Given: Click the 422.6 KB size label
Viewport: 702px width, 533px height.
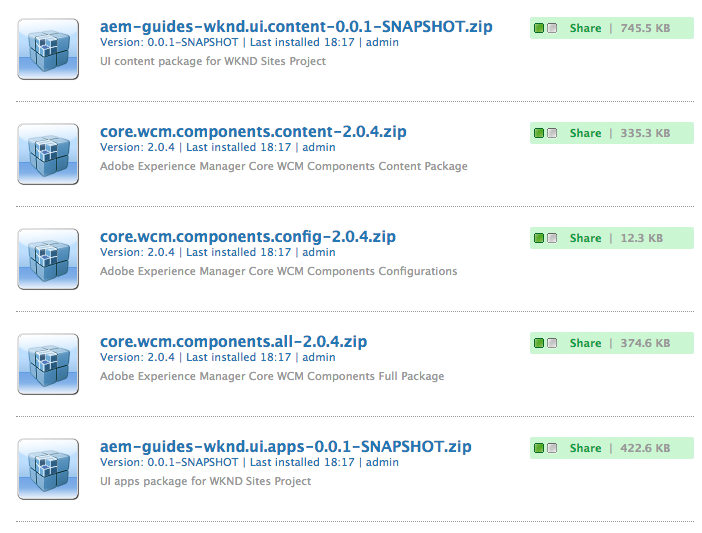Looking at the screenshot, I should pyautogui.click(x=645, y=448).
